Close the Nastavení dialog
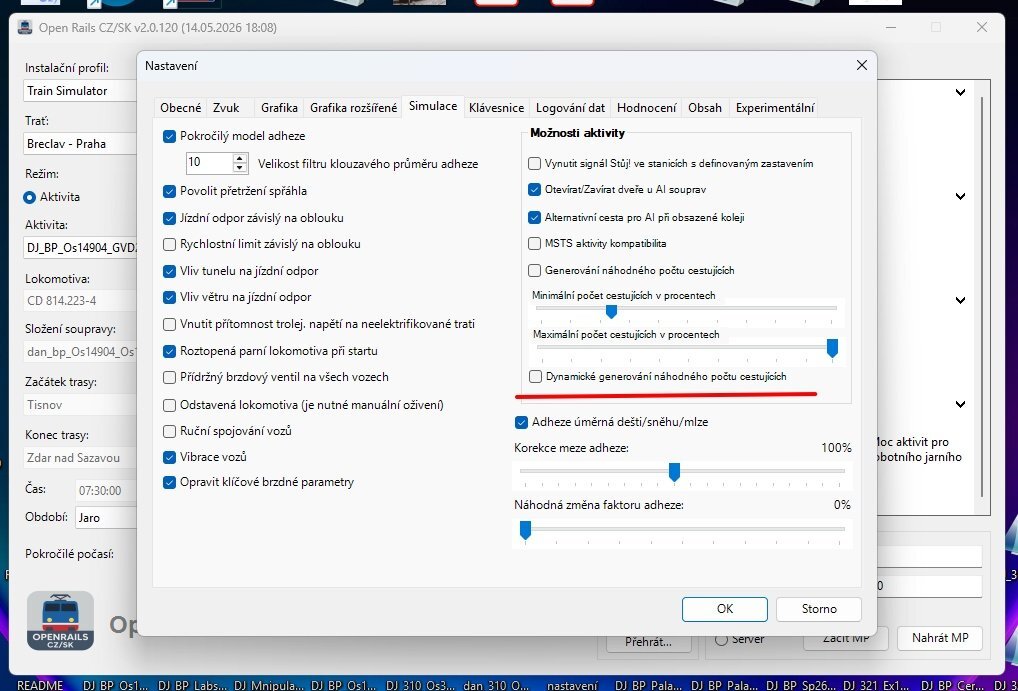 click(x=862, y=66)
